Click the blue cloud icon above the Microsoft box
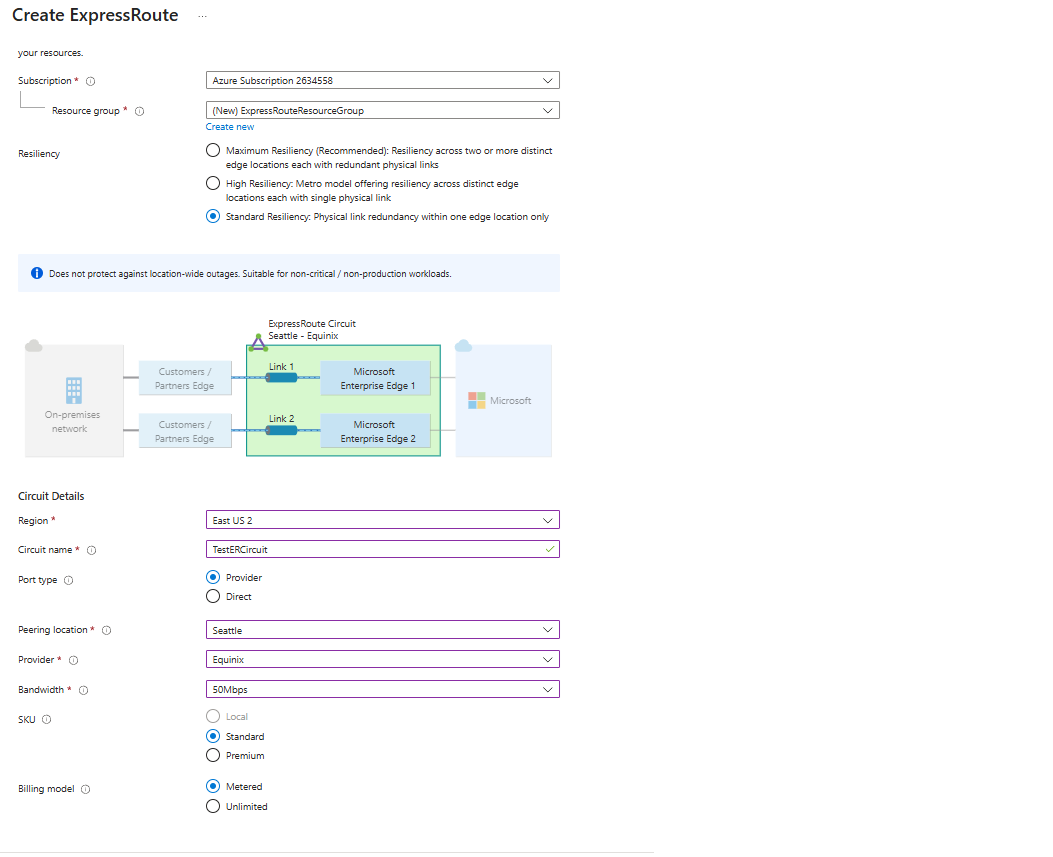1053x857 pixels. [463, 346]
